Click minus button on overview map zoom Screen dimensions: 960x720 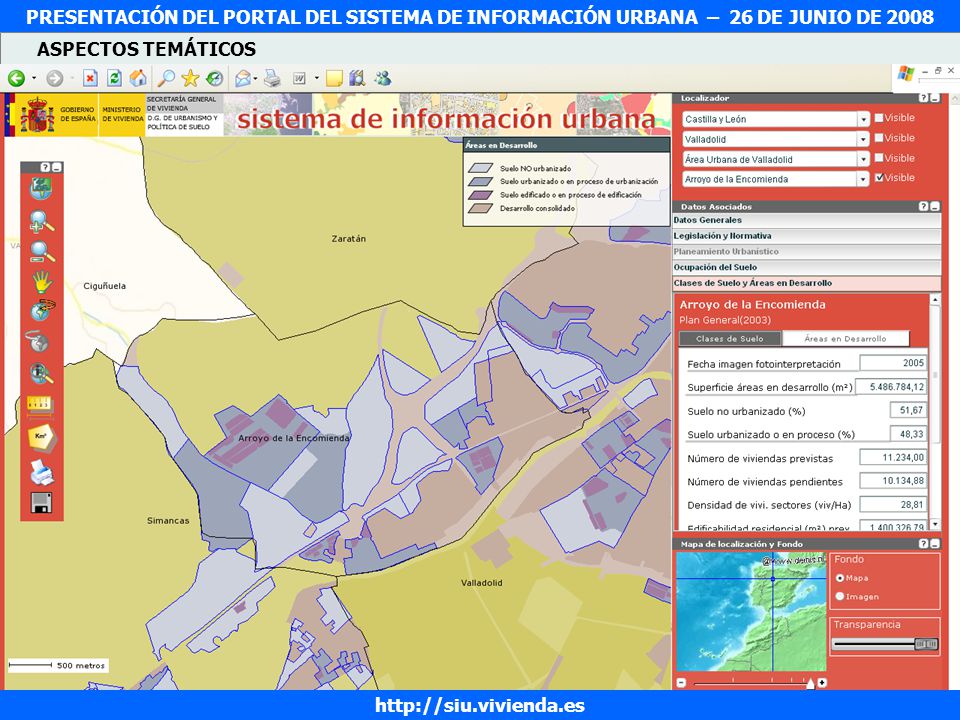point(681,683)
